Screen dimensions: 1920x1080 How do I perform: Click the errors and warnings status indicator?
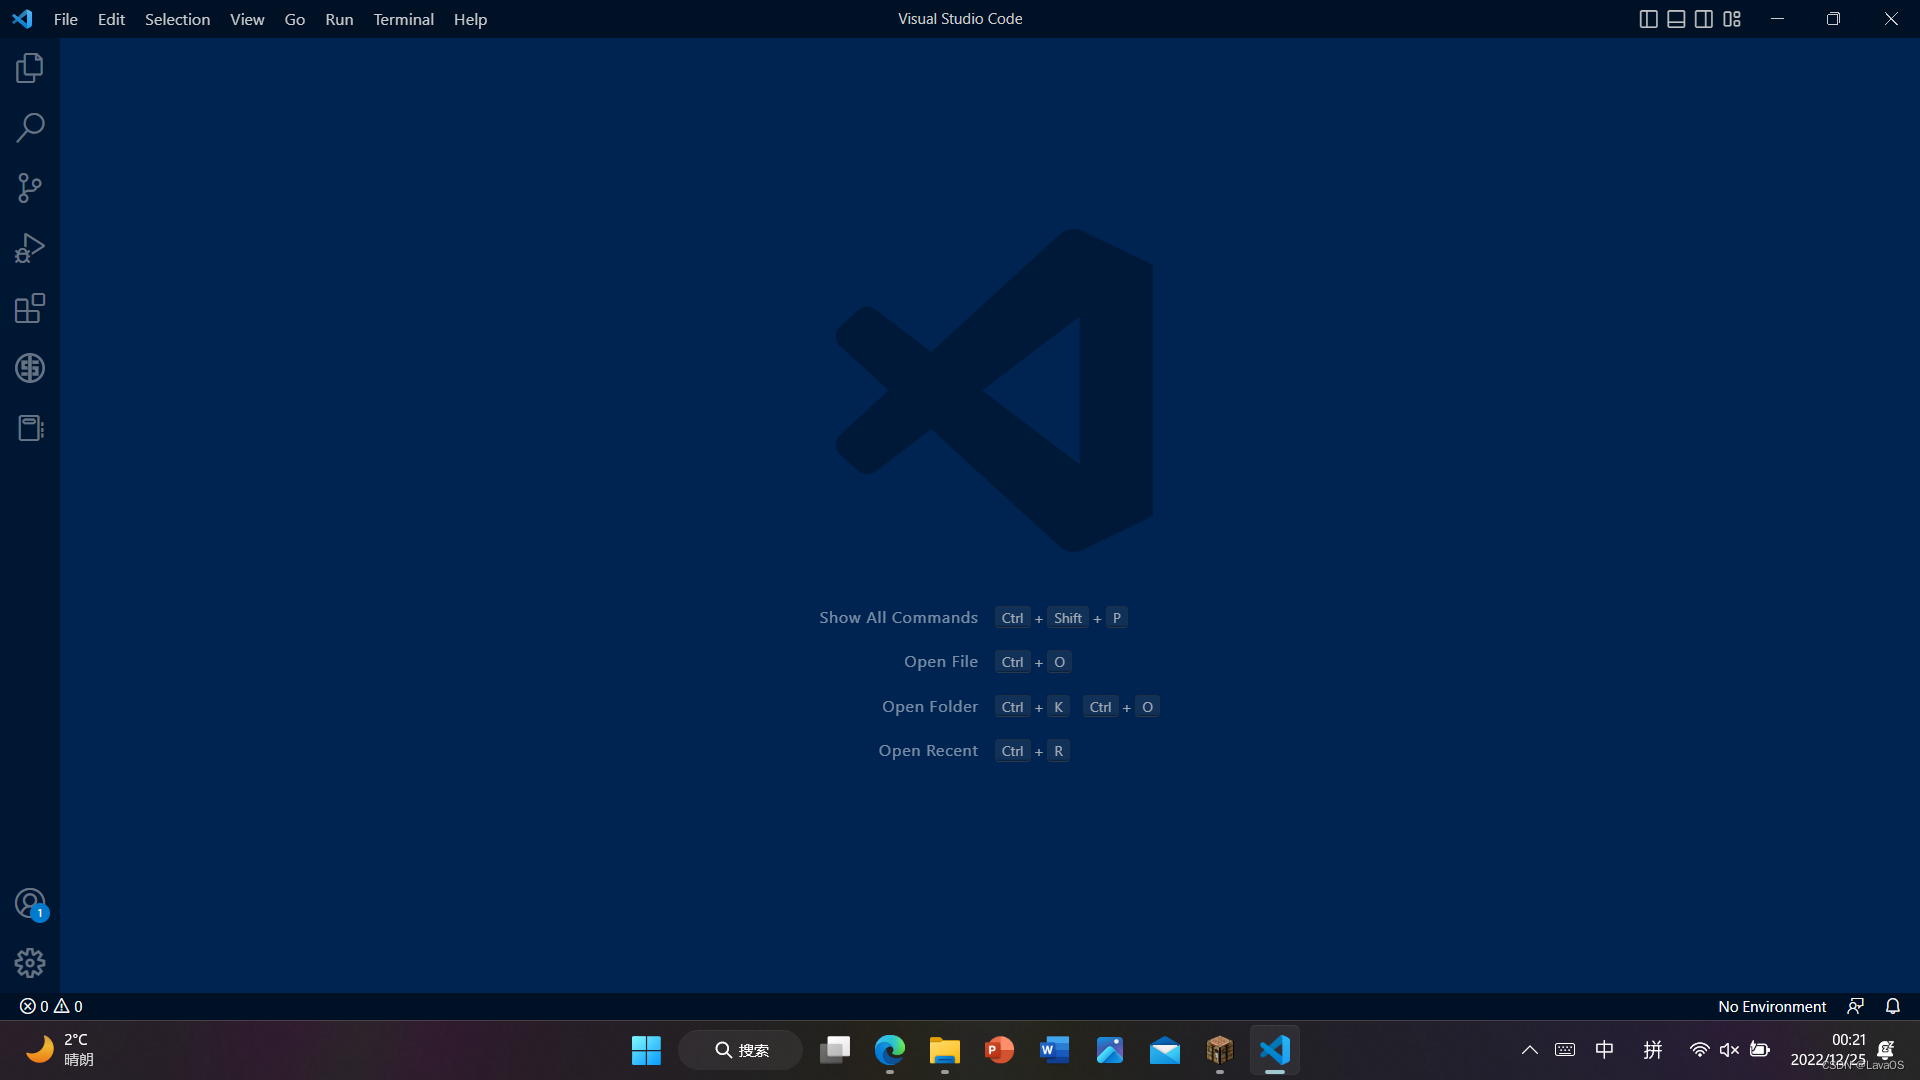(51, 1006)
